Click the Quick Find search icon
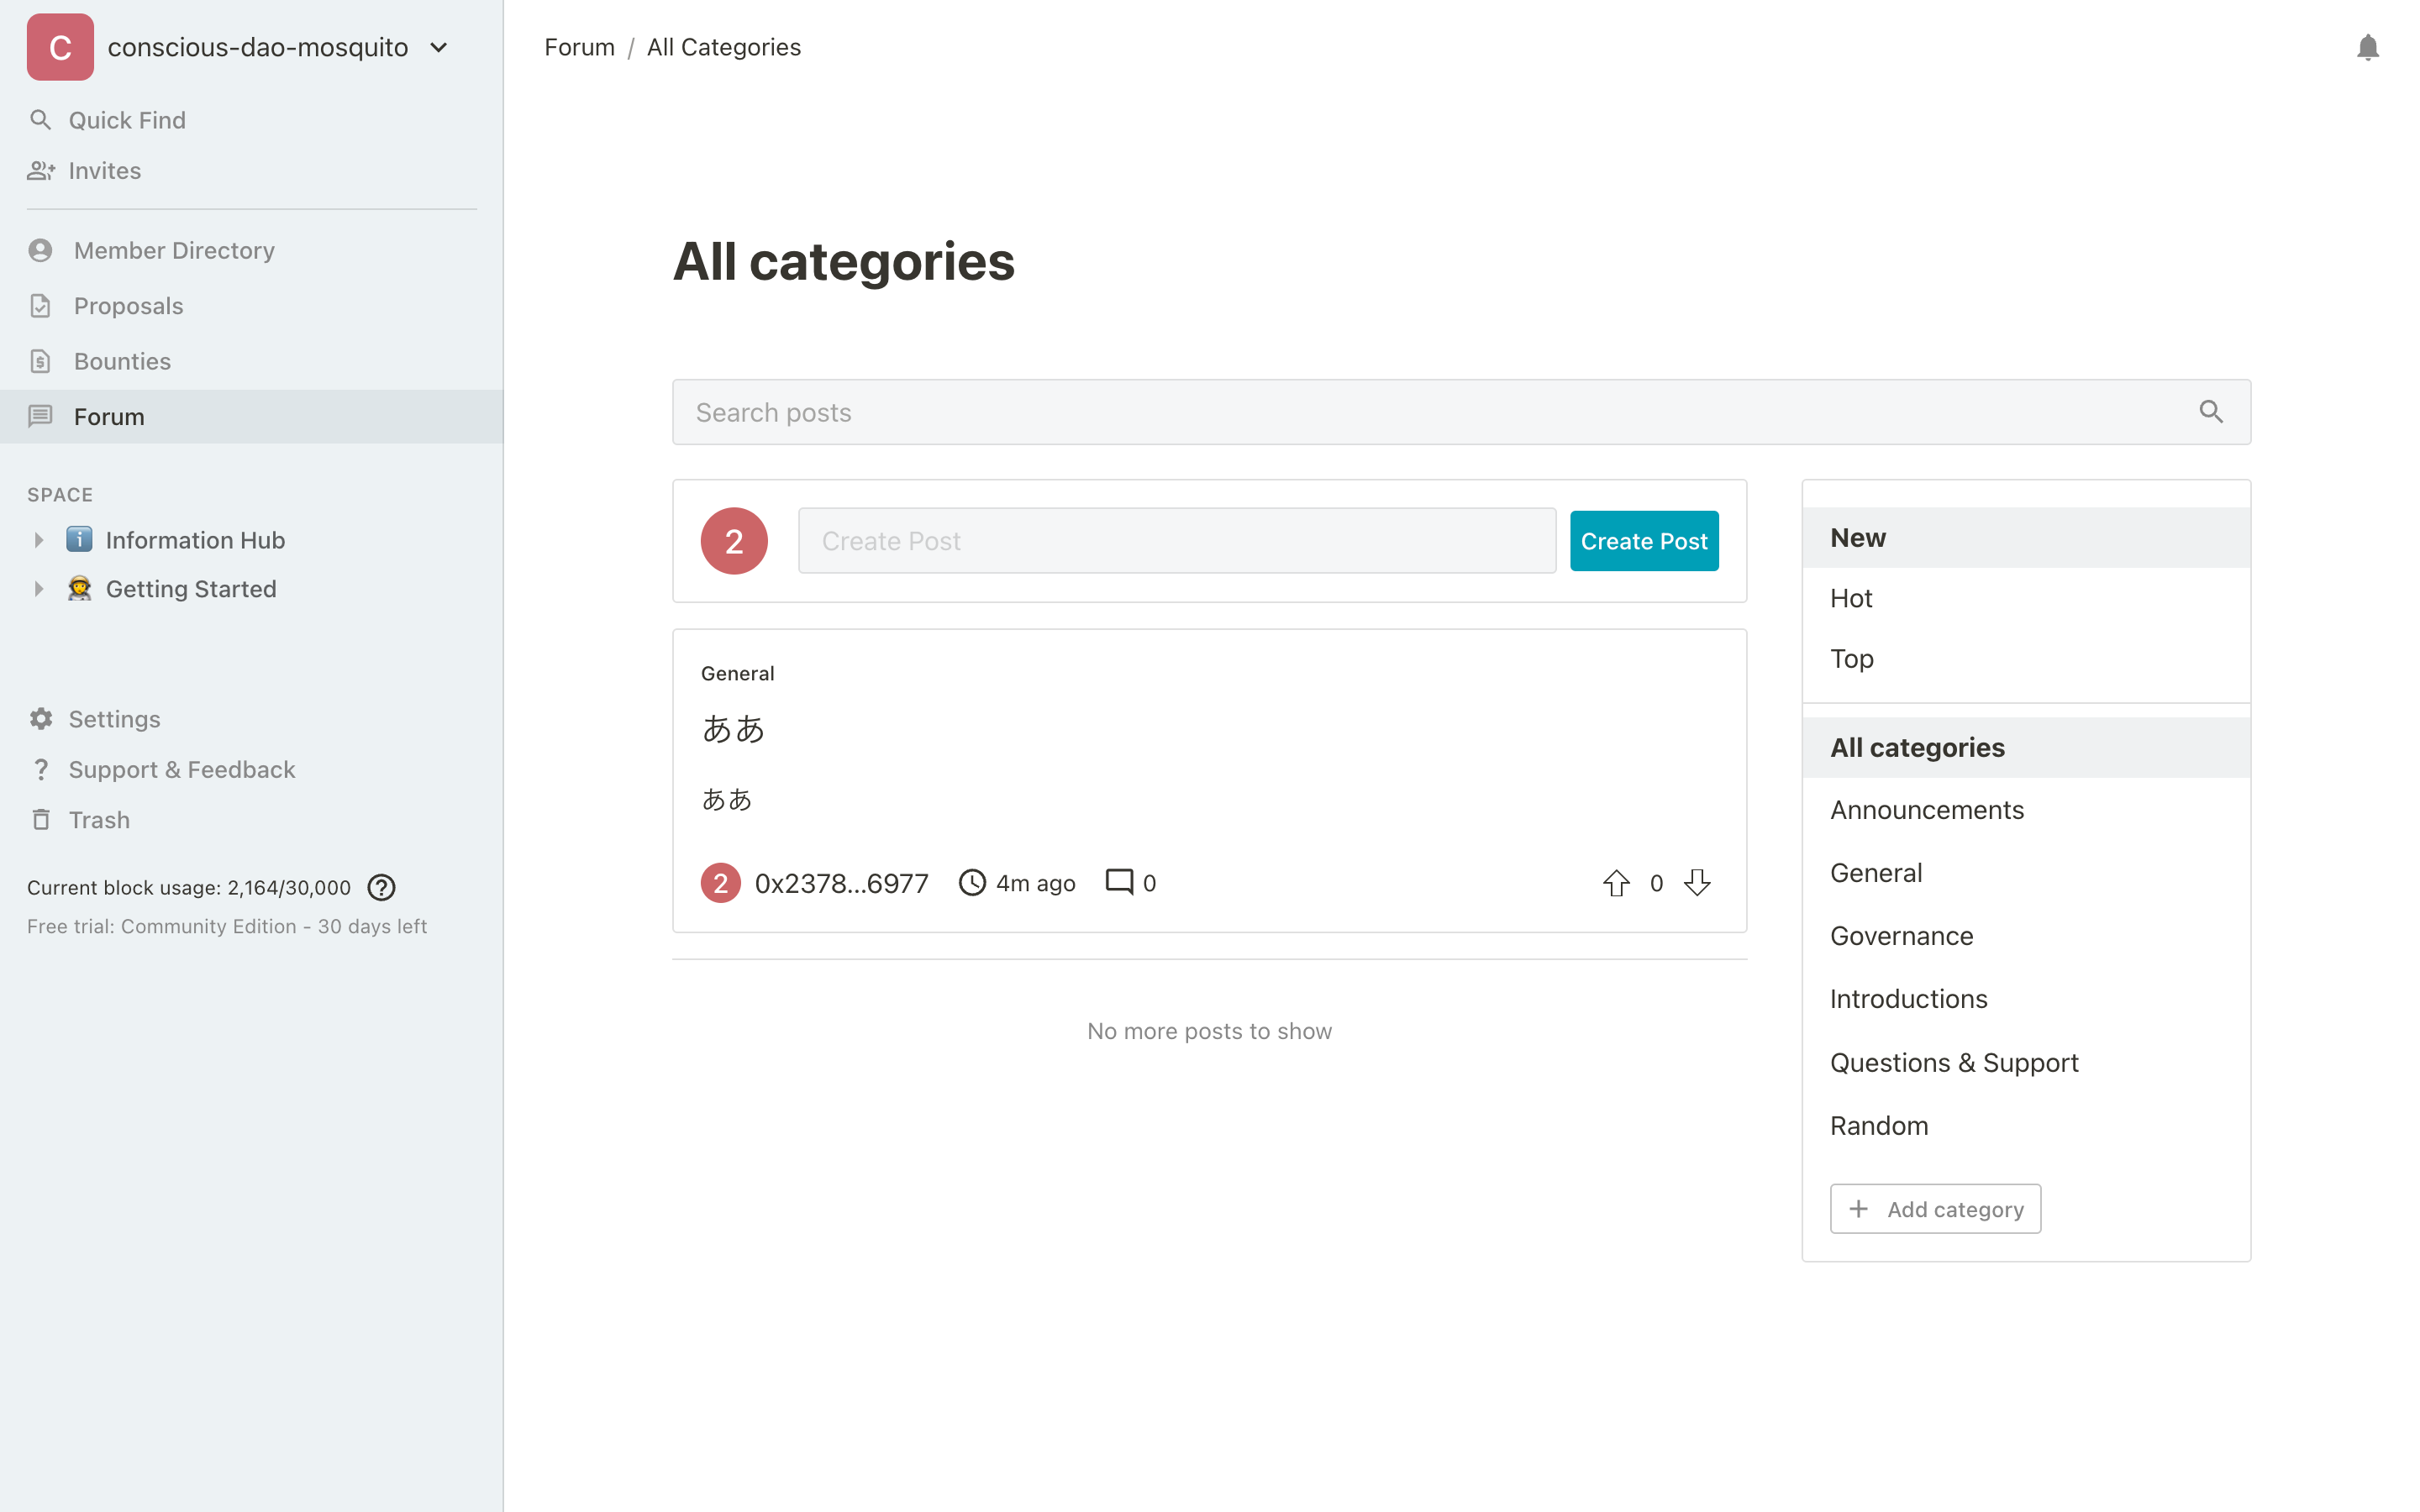 [x=40, y=120]
